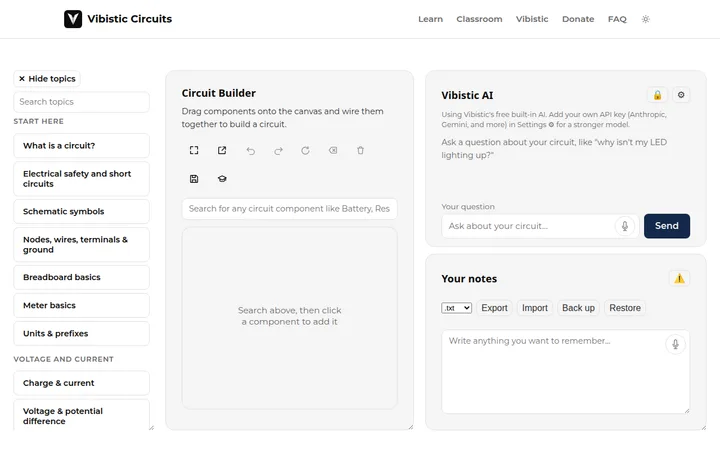
Task: Click the reset rotate-arrow icon
Action: click(305, 151)
